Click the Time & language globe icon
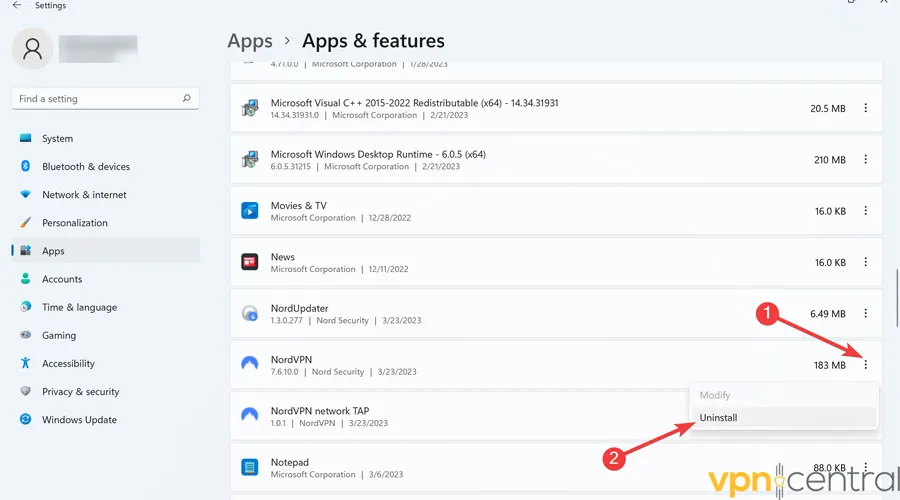This screenshot has width=900, height=500. 25,307
